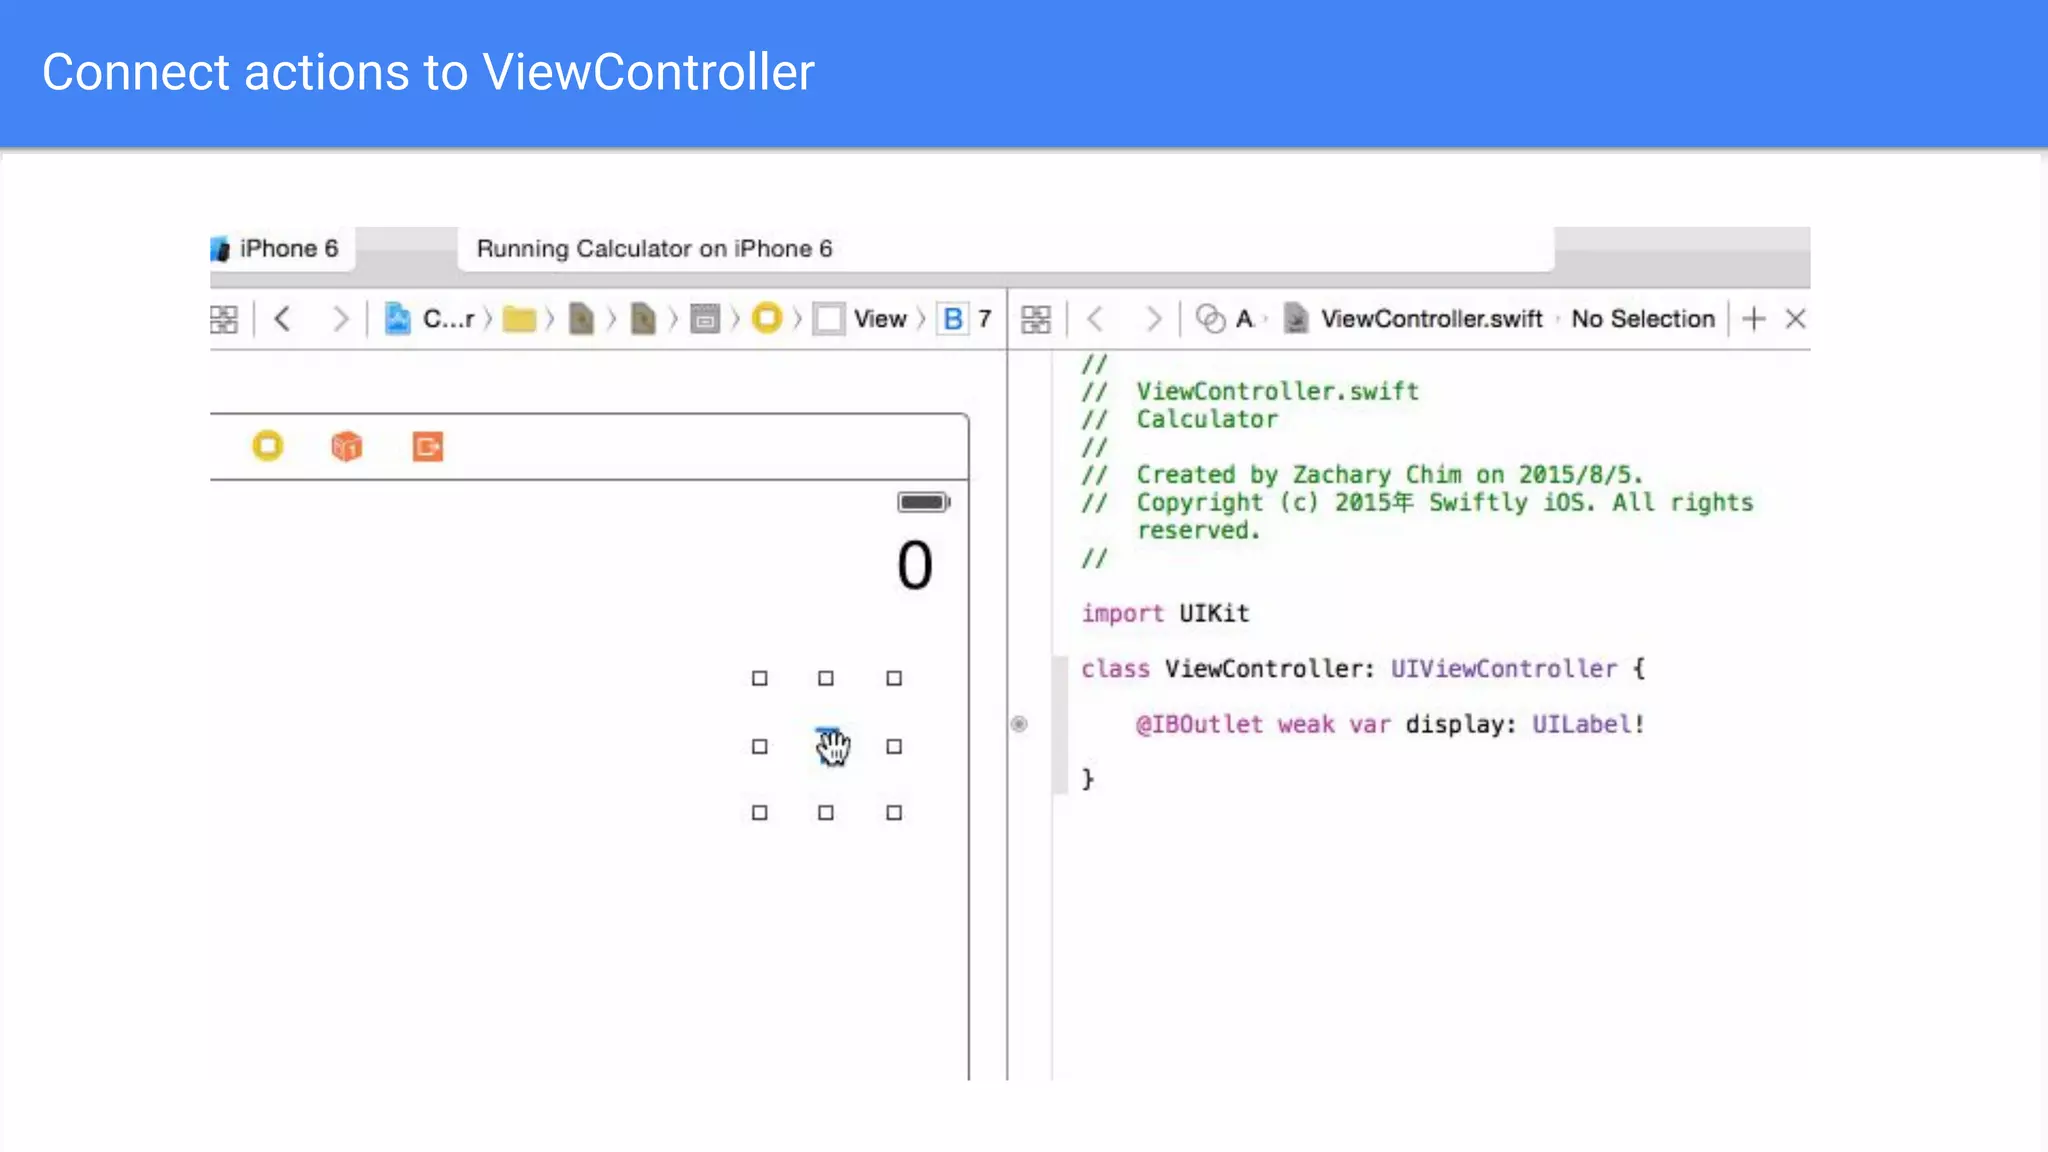Click the IBOutlet connection circle in gutter
The image size is (2048, 1152).
coord(1019,724)
